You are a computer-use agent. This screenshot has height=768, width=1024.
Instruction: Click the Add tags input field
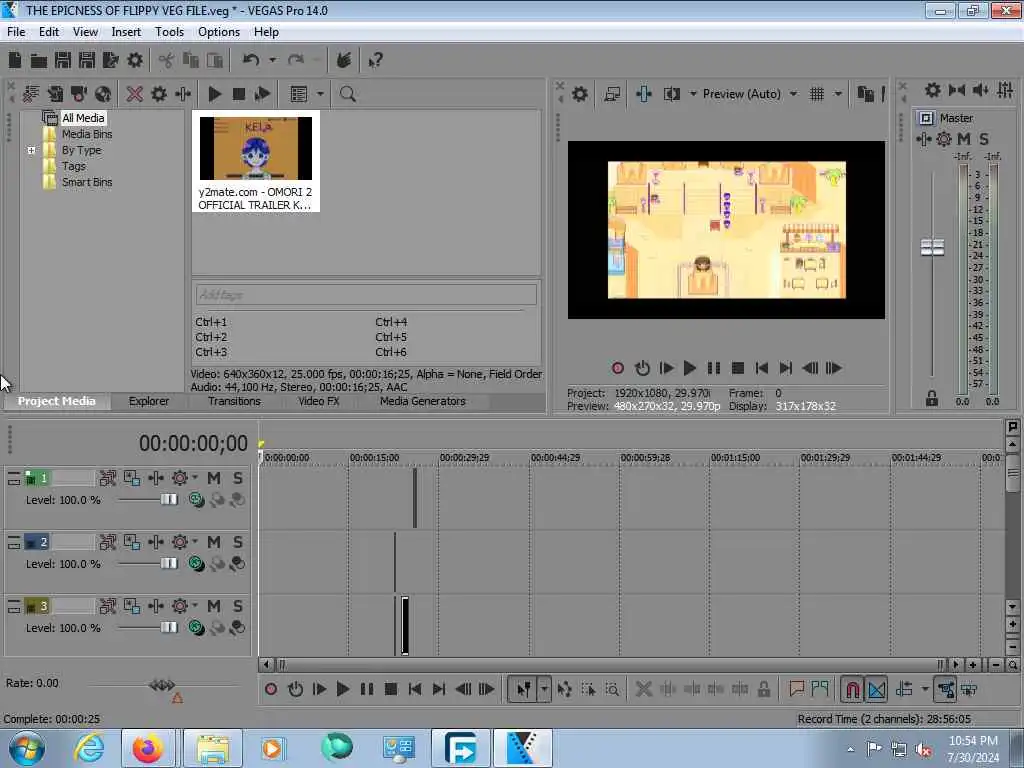(366, 295)
